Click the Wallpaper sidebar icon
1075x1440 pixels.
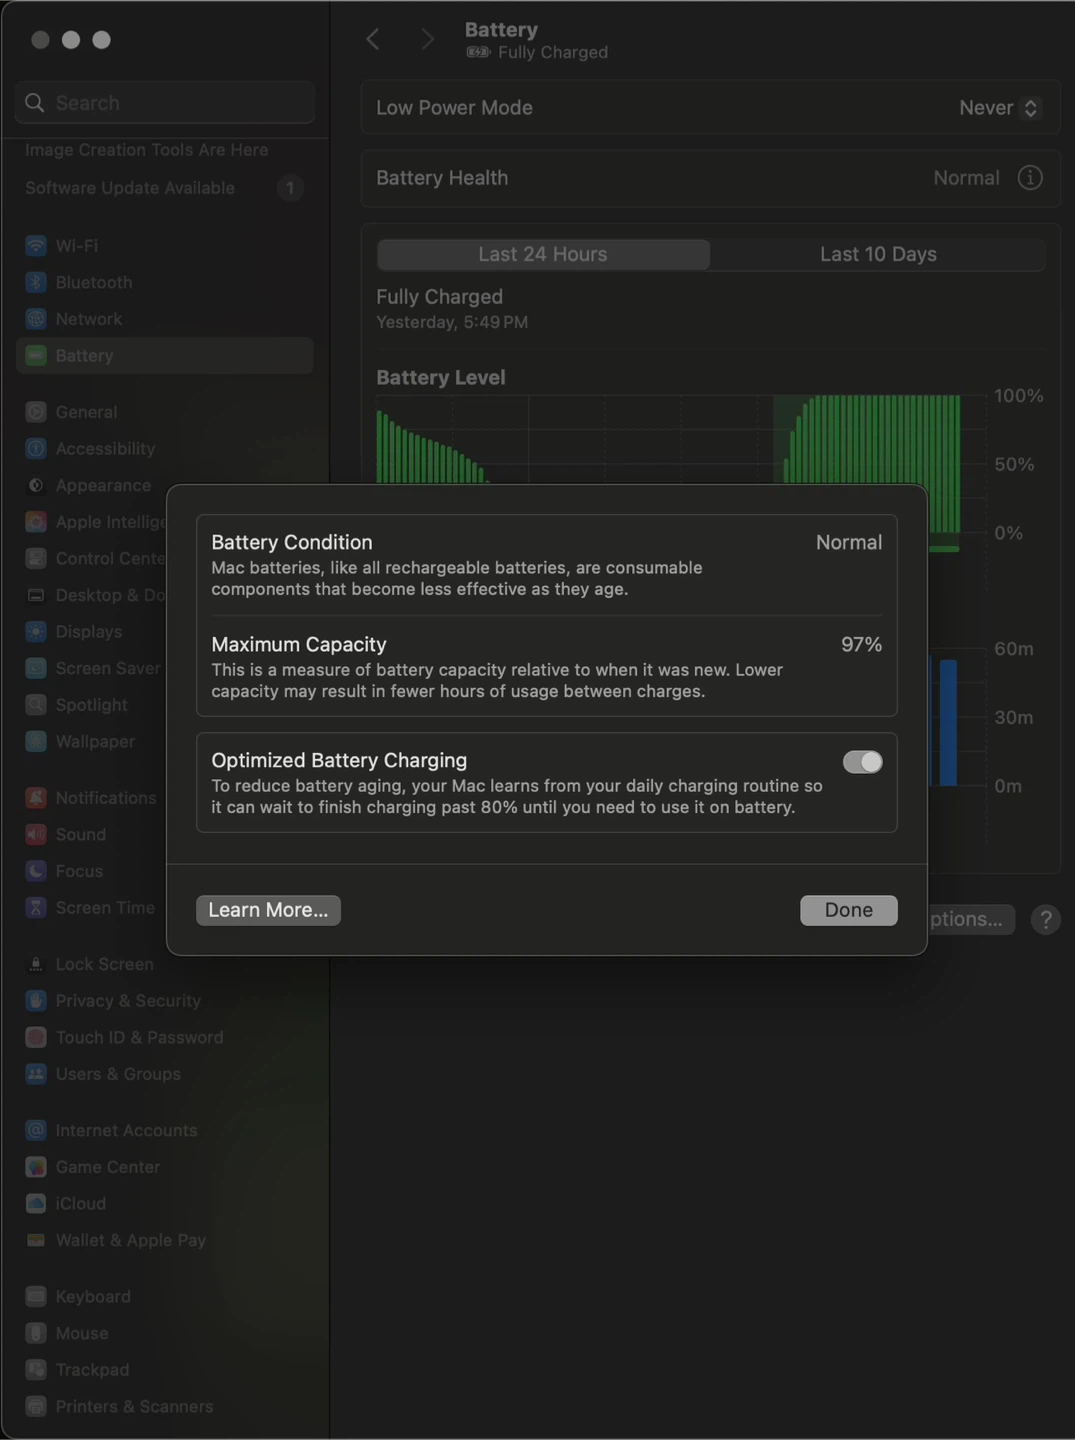[36, 741]
